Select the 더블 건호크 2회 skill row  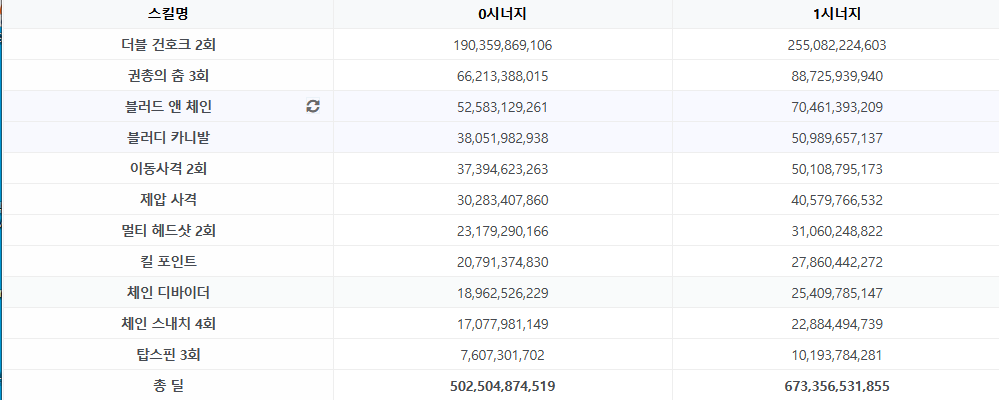501,45
